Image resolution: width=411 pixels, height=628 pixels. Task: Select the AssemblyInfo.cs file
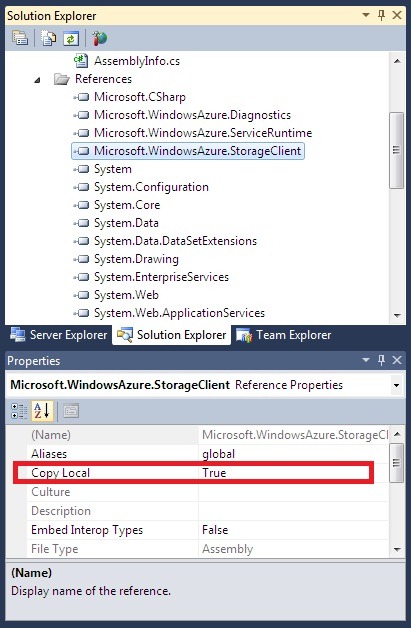(137, 61)
